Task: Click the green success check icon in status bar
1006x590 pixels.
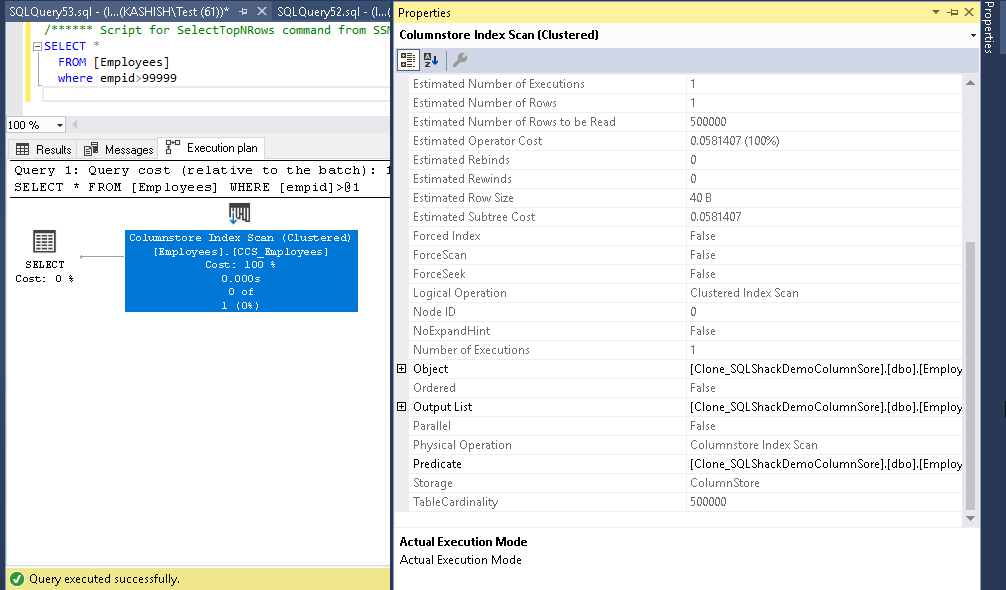Action: click(17, 579)
